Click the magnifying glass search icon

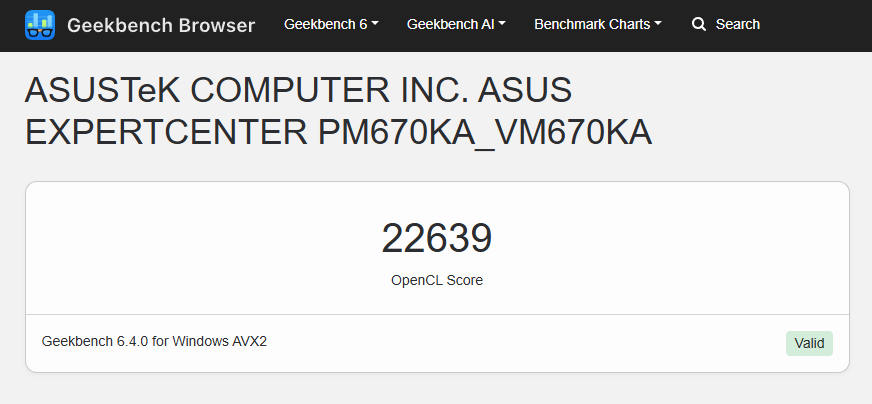[699, 24]
